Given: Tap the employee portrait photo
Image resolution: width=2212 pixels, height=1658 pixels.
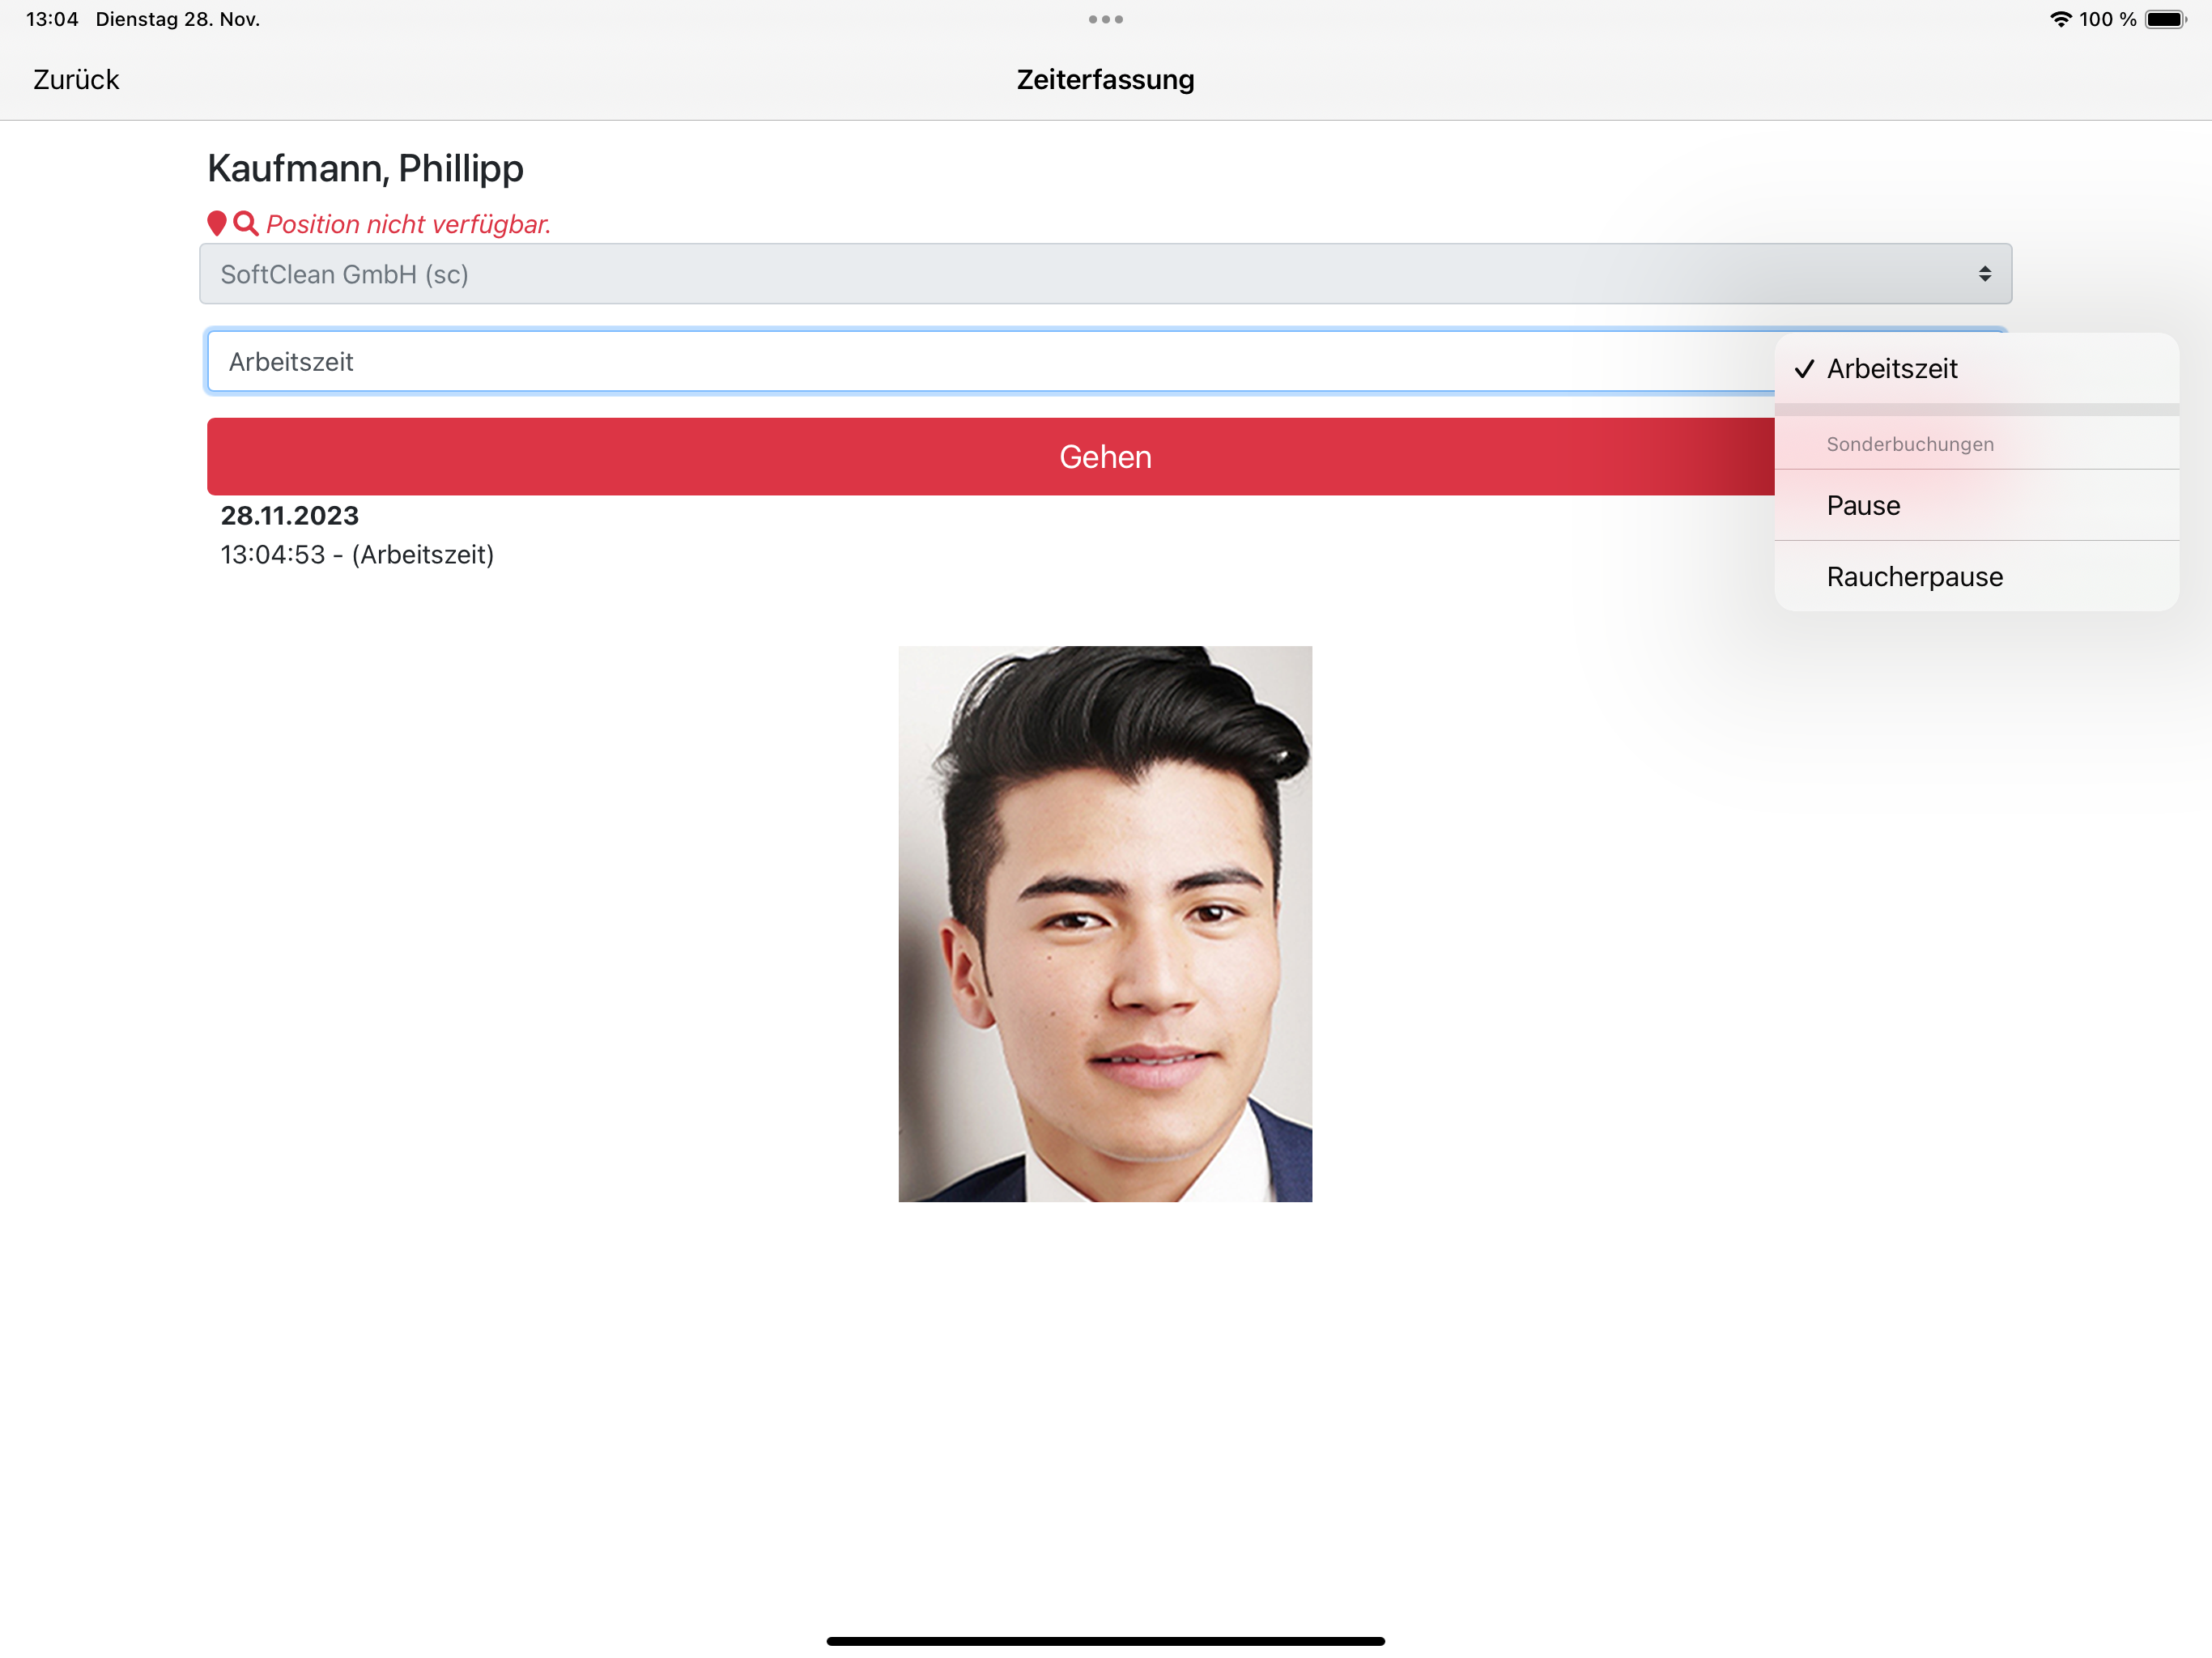Looking at the screenshot, I should coord(1105,924).
